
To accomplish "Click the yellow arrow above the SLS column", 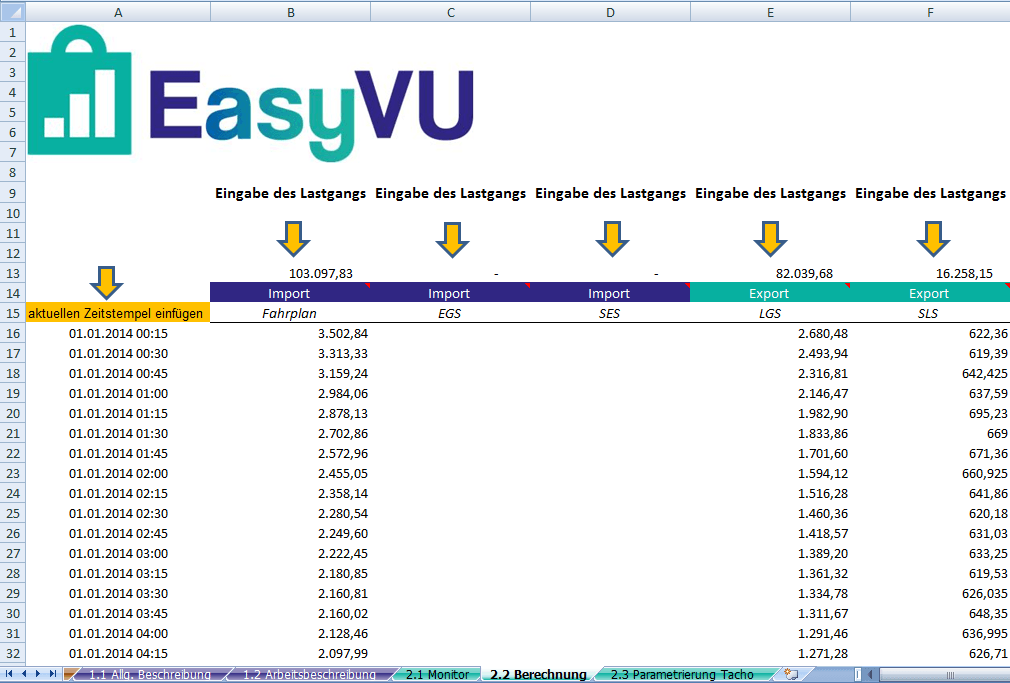I will click(933, 239).
